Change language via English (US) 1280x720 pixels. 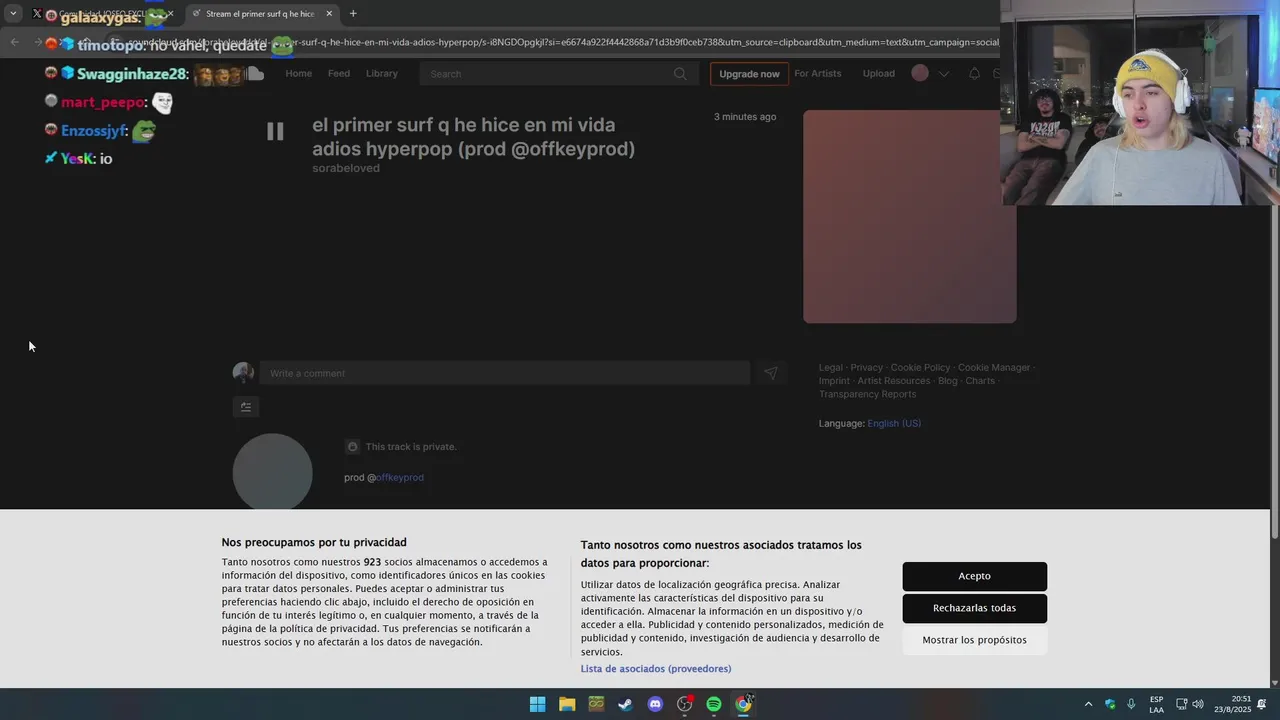pos(894,424)
